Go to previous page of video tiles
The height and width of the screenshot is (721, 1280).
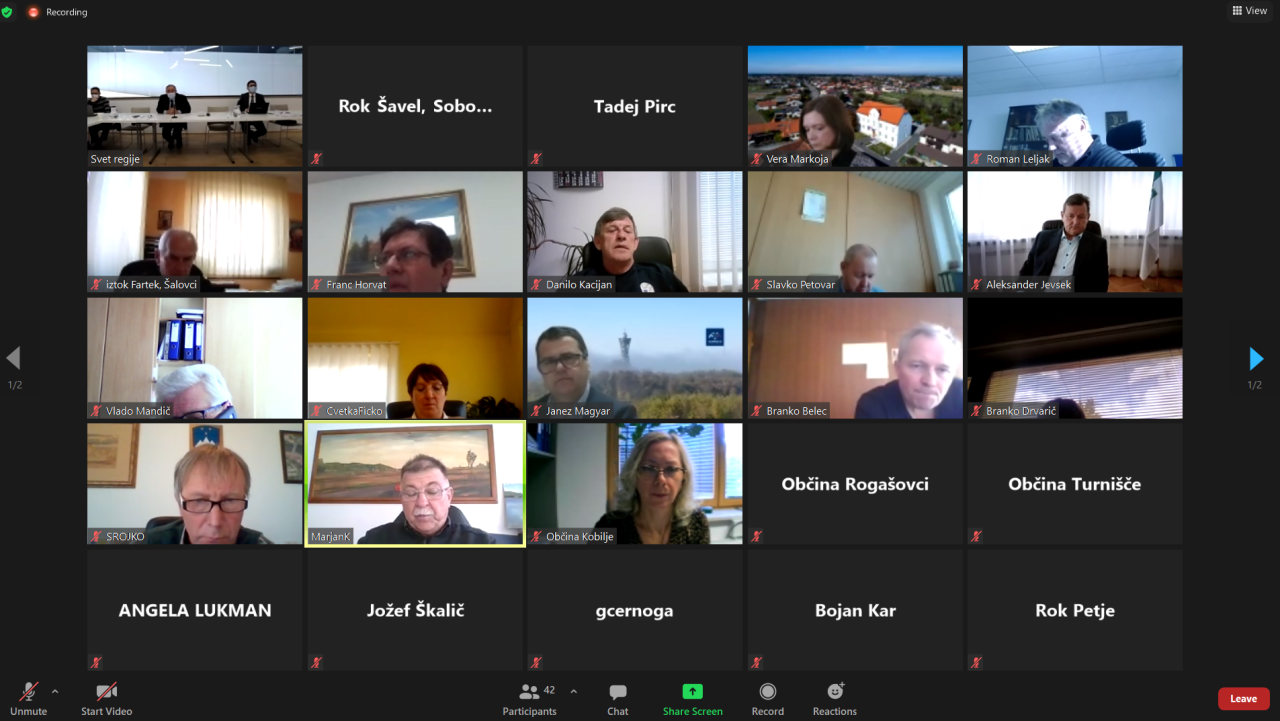[13, 358]
